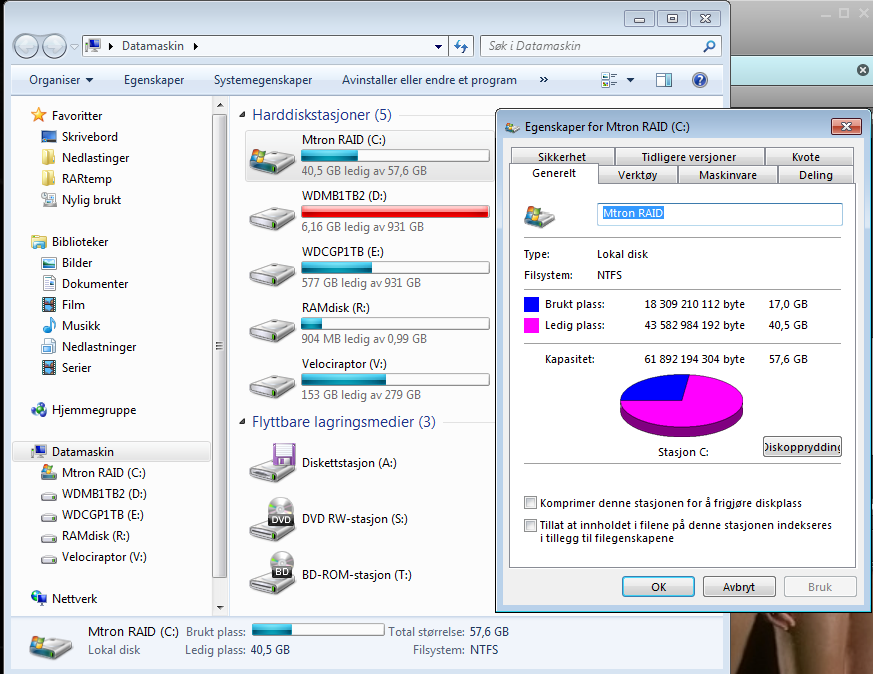This screenshot has width=875, height=674.
Task: Click the change view icon in toolbar
Action: pos(609,80)
